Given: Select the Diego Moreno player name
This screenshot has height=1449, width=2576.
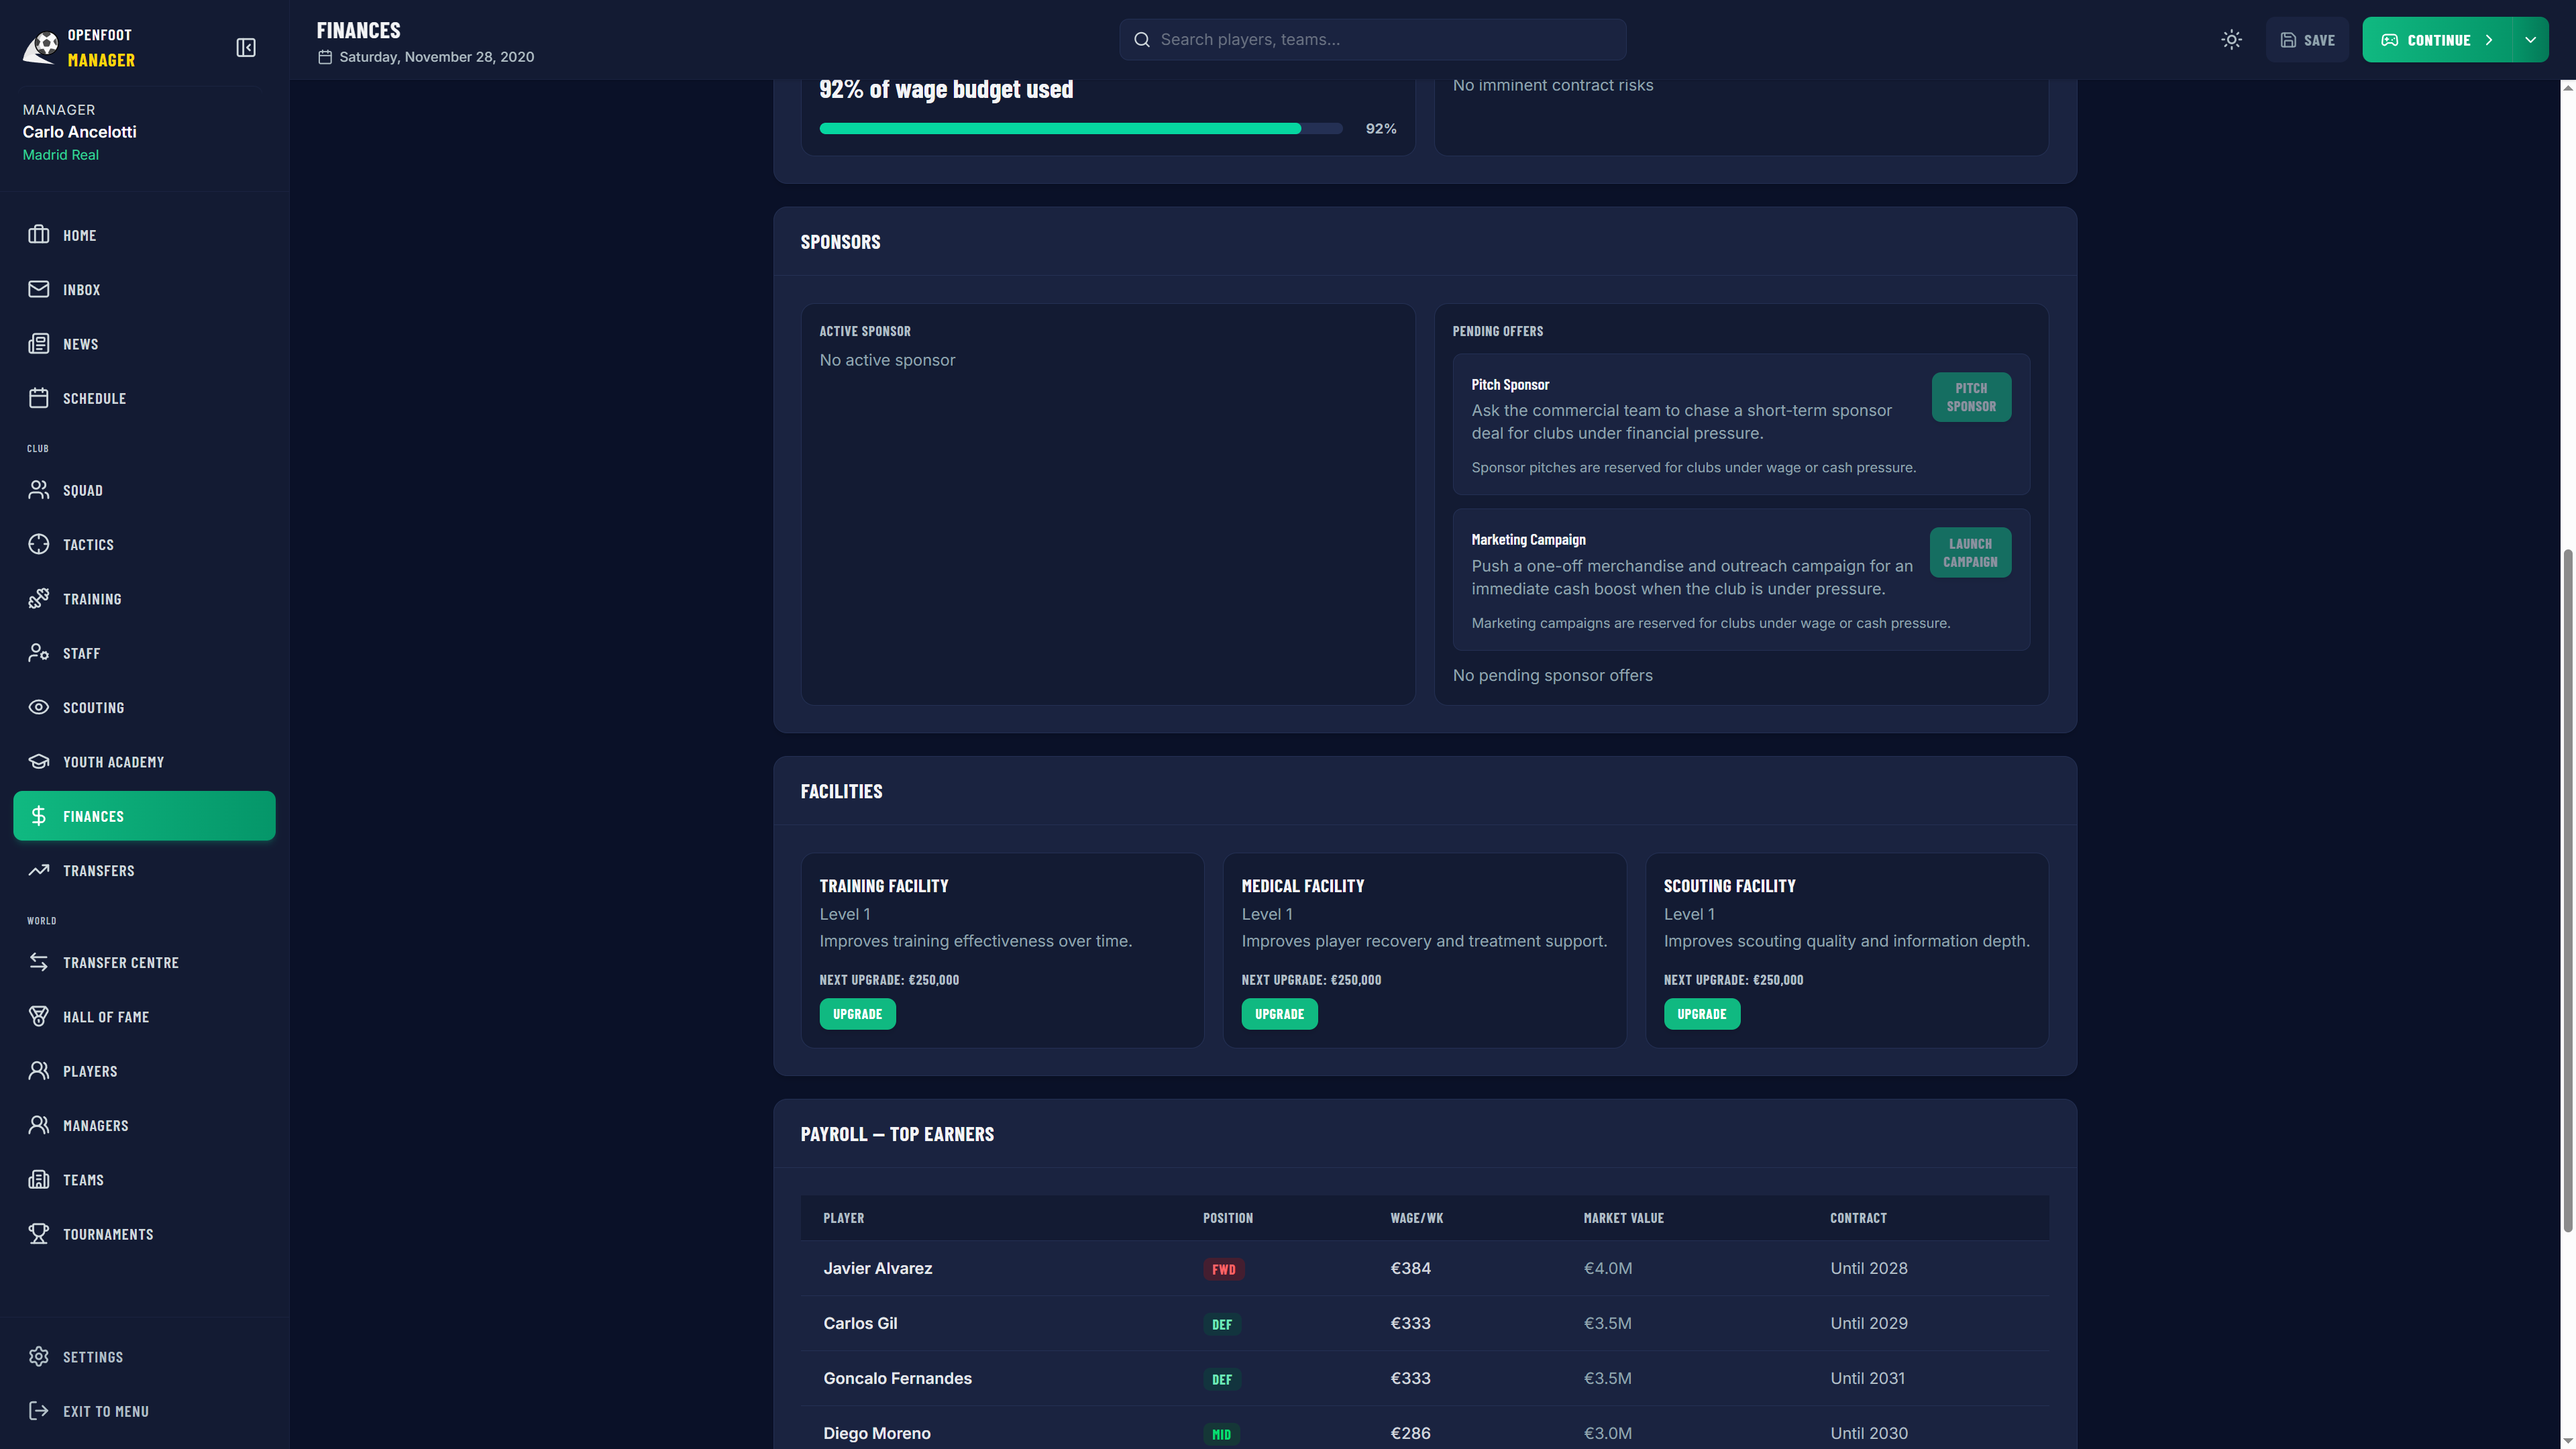Looking at the screenshot, I should 876,1433.
